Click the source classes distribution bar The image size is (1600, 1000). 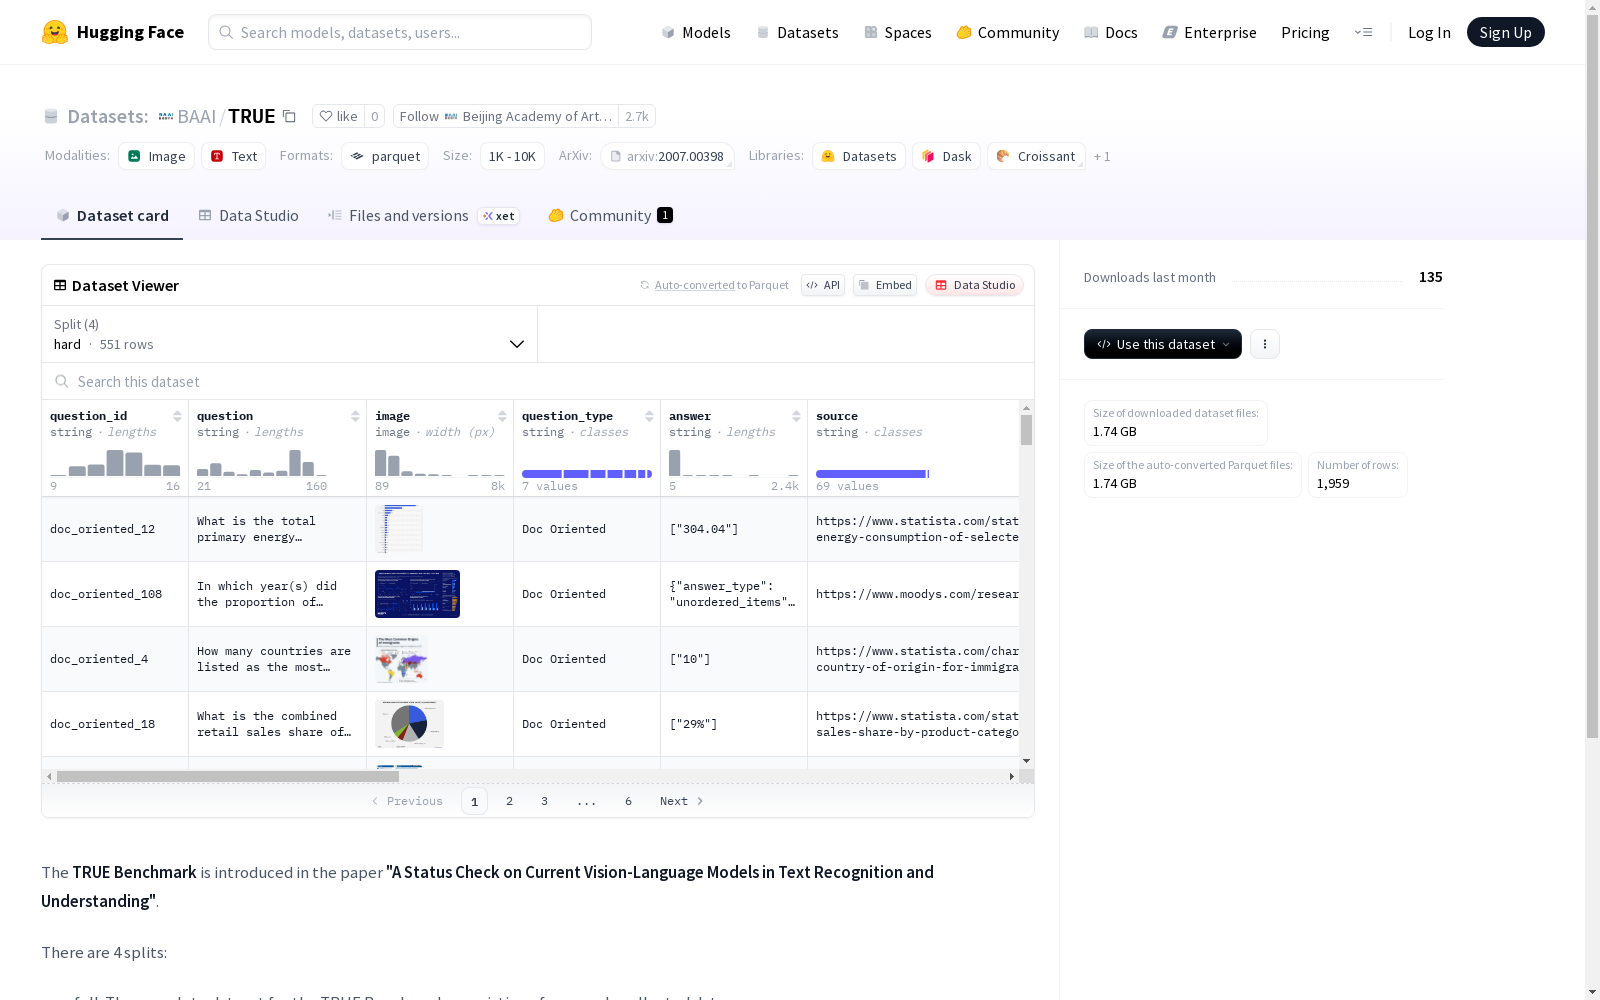pos(873,474)
